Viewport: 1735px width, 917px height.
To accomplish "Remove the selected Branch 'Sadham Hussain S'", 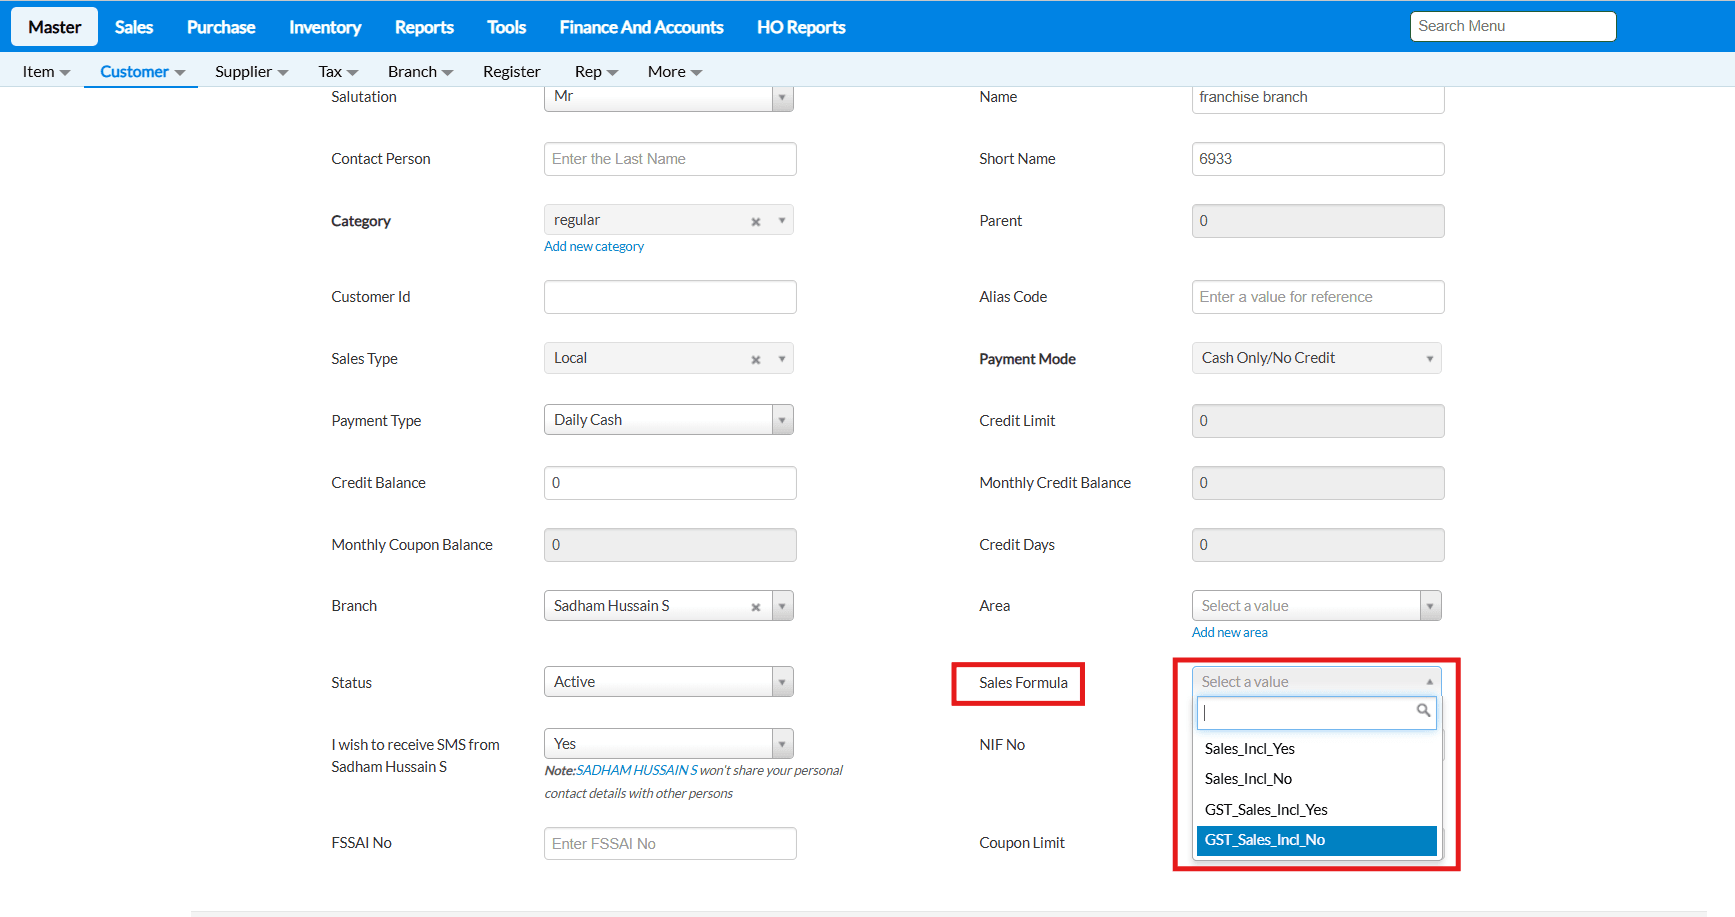I will [756, 607].
